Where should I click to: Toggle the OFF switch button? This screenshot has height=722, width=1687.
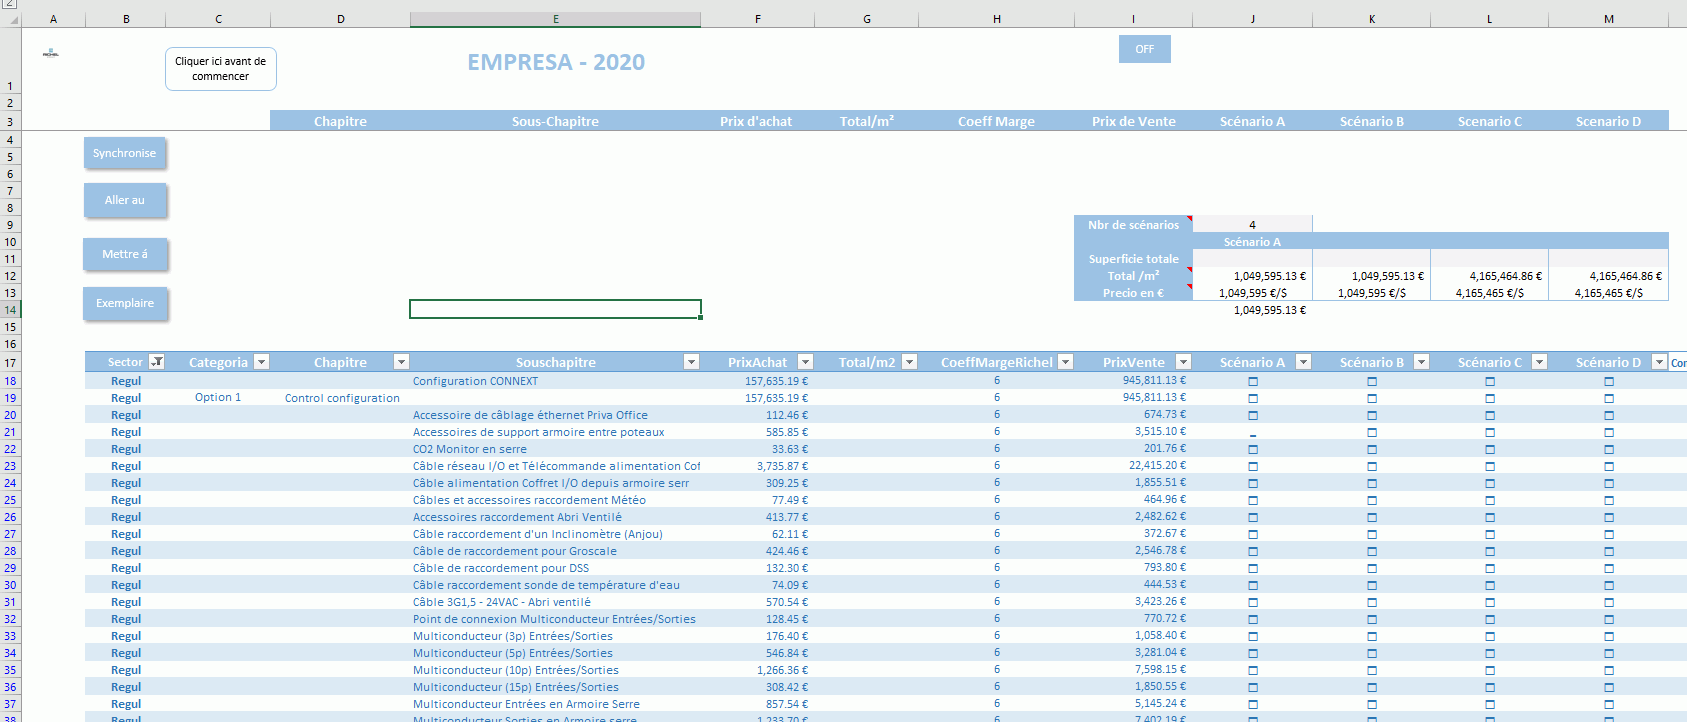[1144, 49]
